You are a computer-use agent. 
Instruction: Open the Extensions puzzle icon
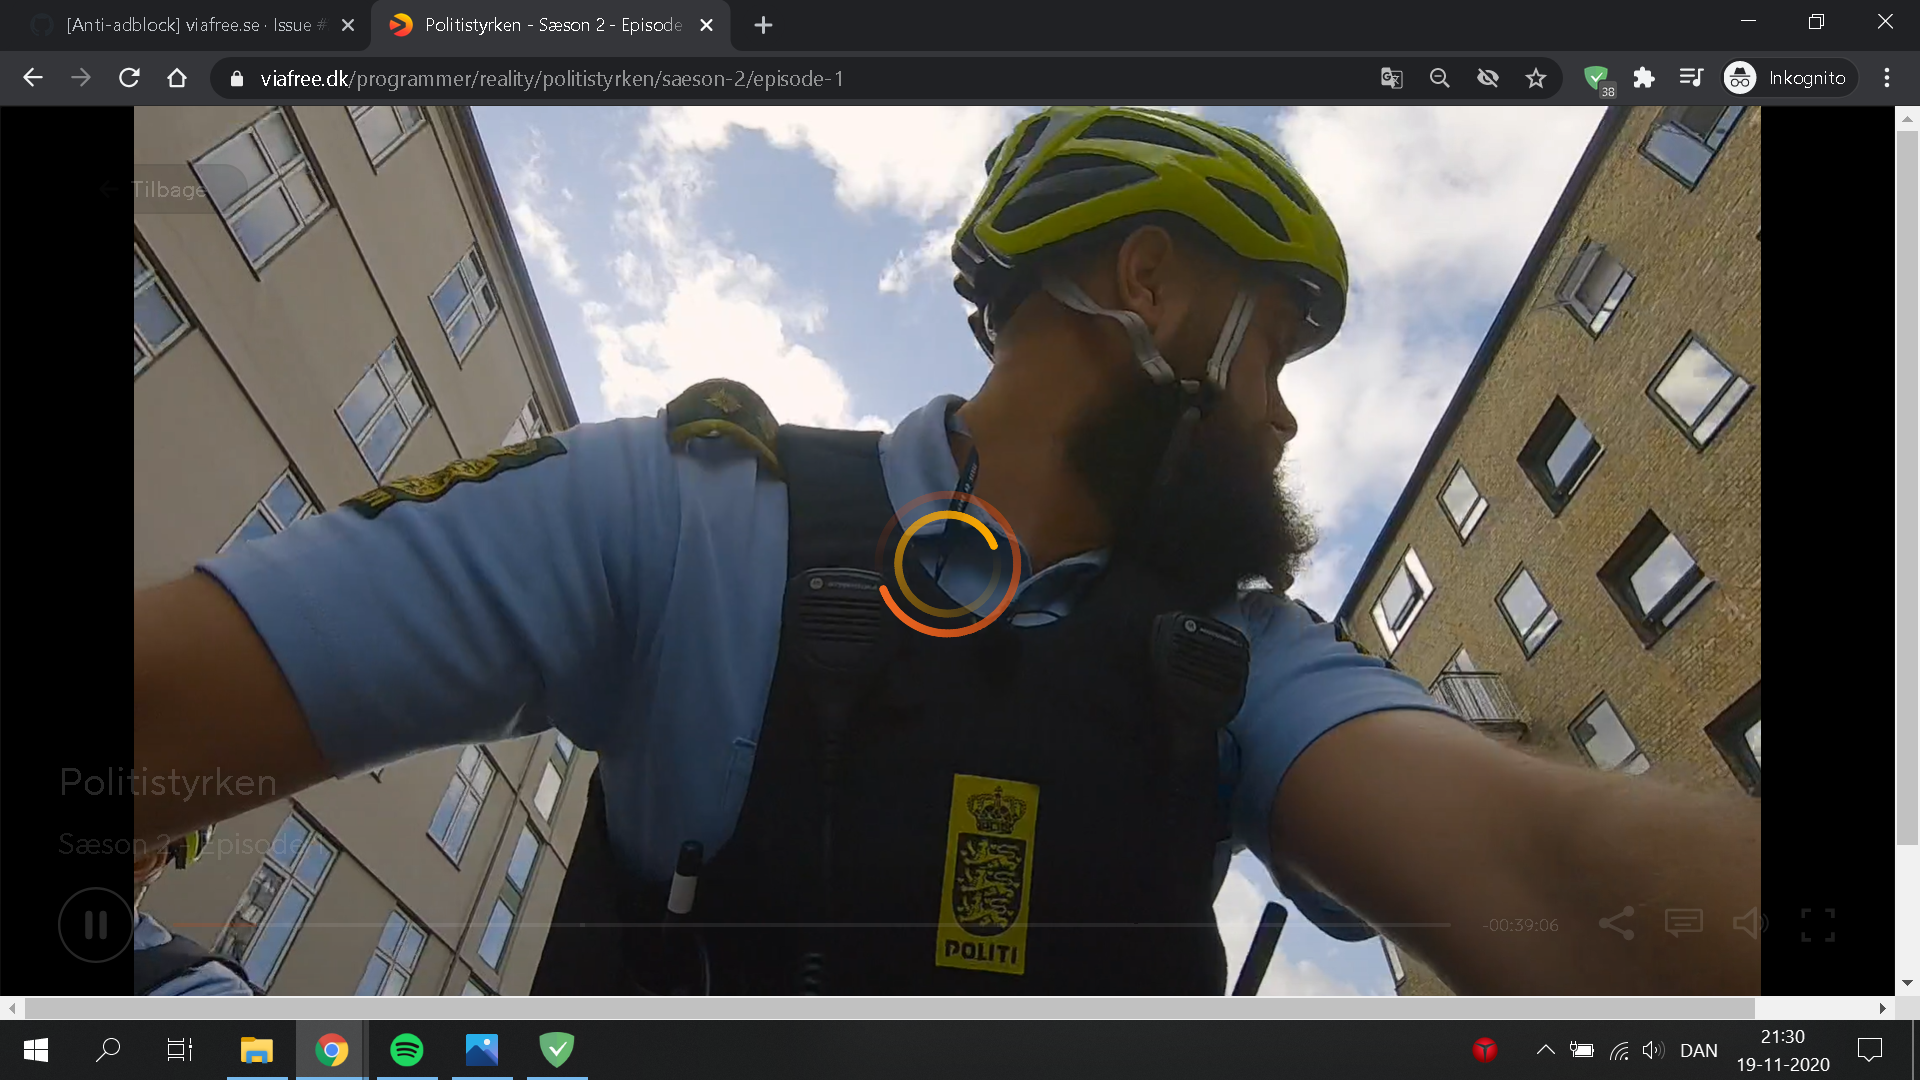[1644, 78]
